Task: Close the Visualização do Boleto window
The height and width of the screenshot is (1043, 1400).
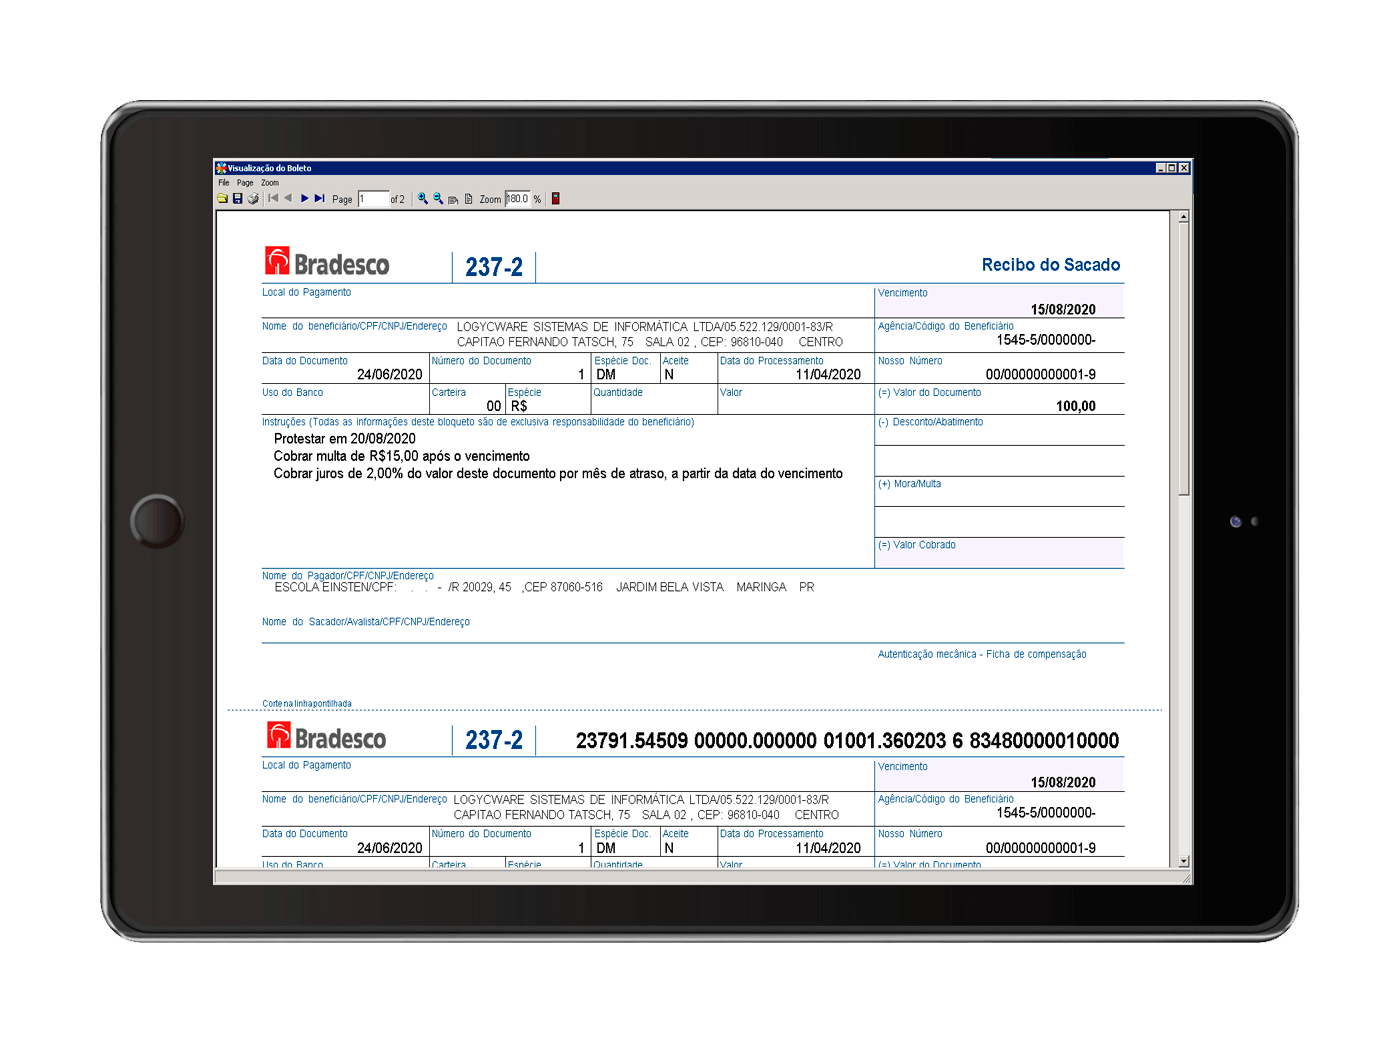Action: tap(1184, 168)
